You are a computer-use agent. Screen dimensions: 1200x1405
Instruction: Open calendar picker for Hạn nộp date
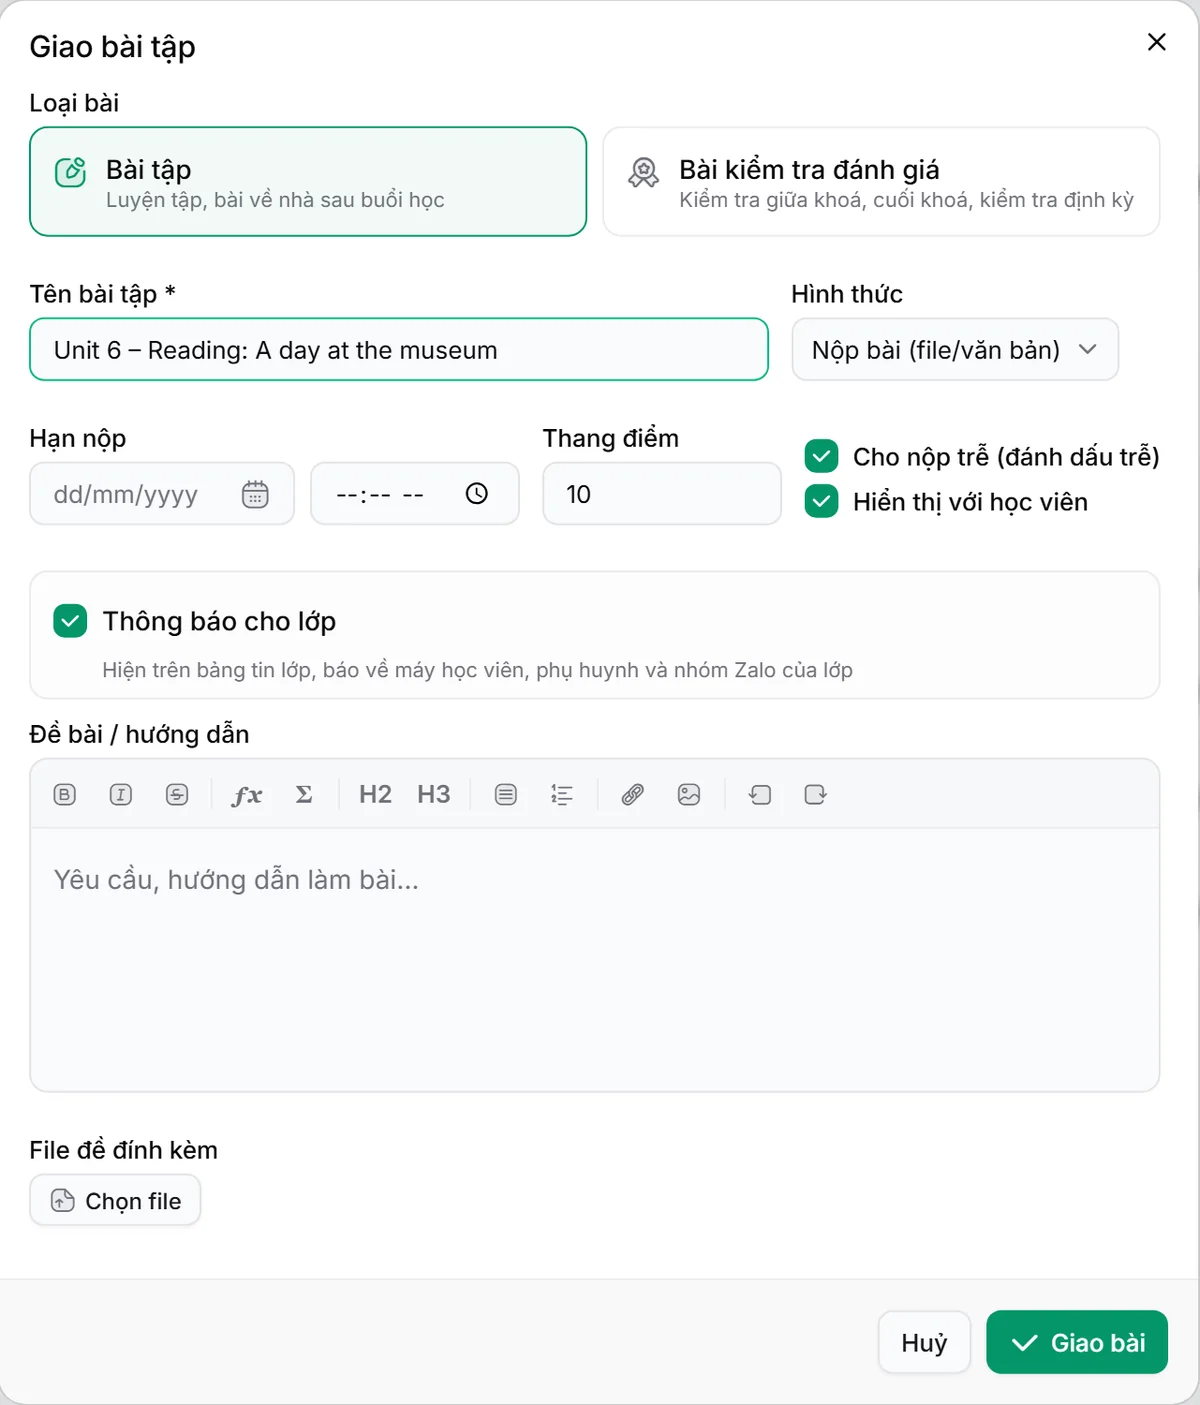[255, 494]
